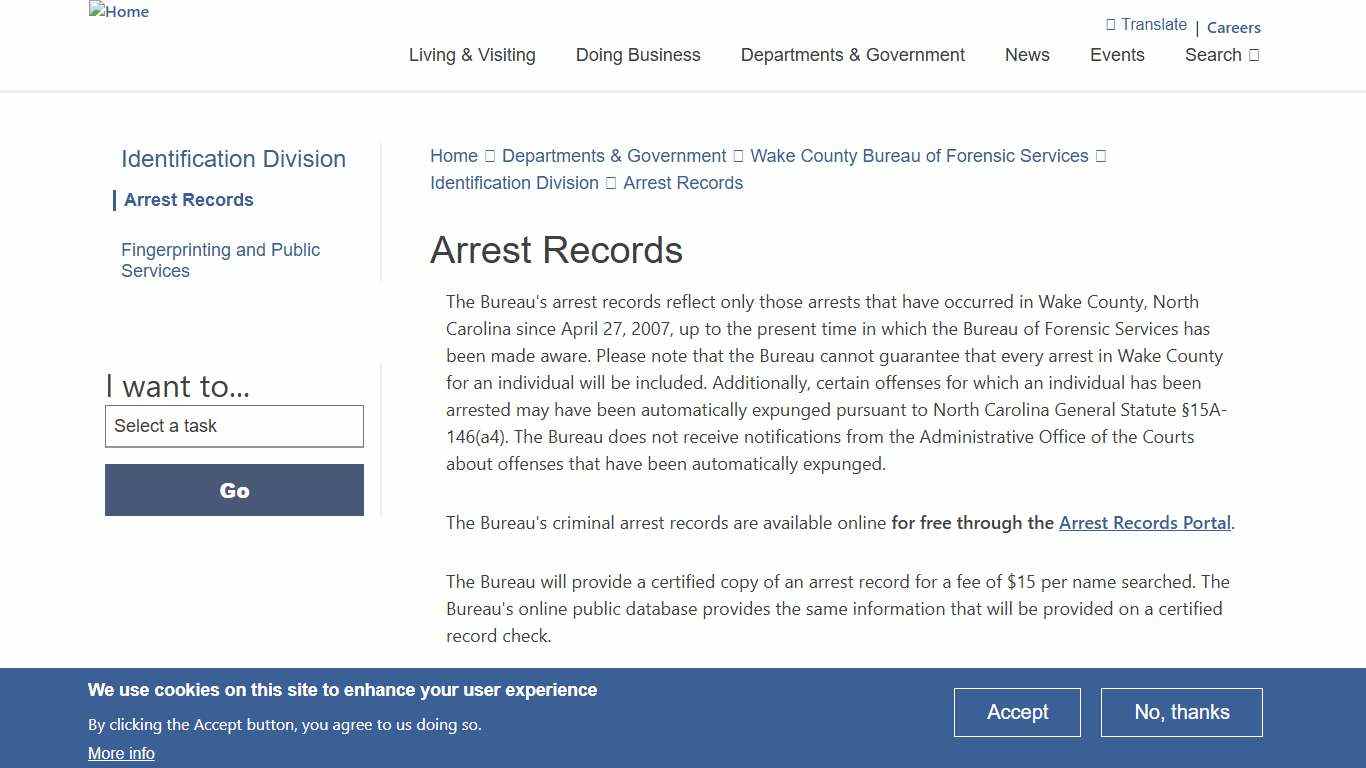Open the Search magnifier icon
Screen dimensions: 1366x768
(1253, 55)
